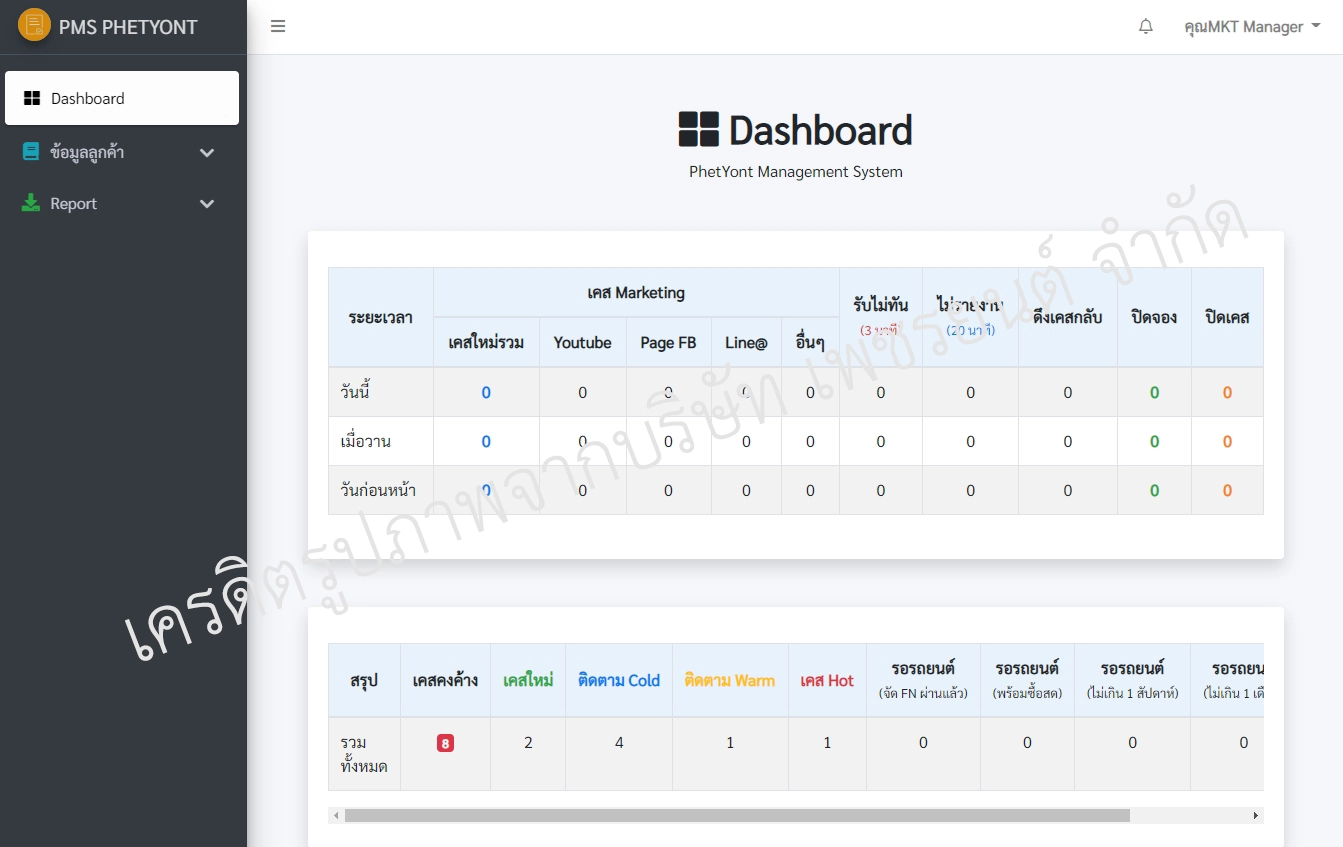Click the รวมทั้งหมด row label
Image resolution: width=1343 pixels, height=847 pixels.
(x=363, y=754)
